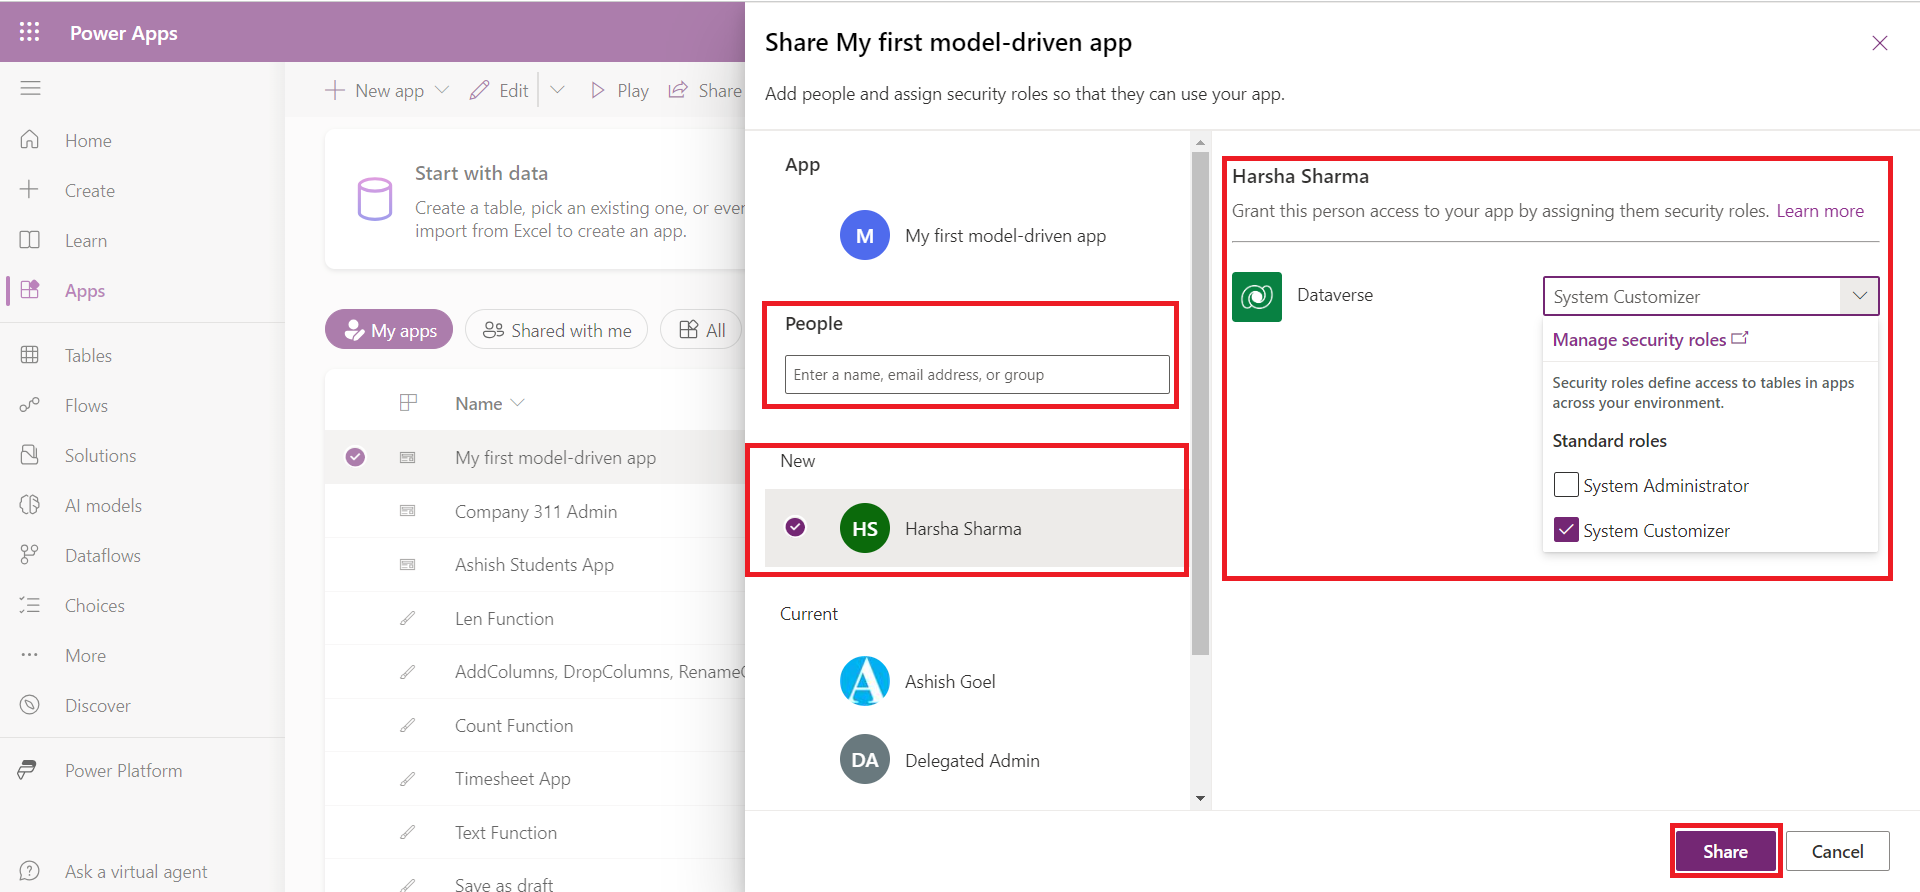Open Tables from the sidebar icon
This screenshot has width=1920, height=892.
point(30,355)
